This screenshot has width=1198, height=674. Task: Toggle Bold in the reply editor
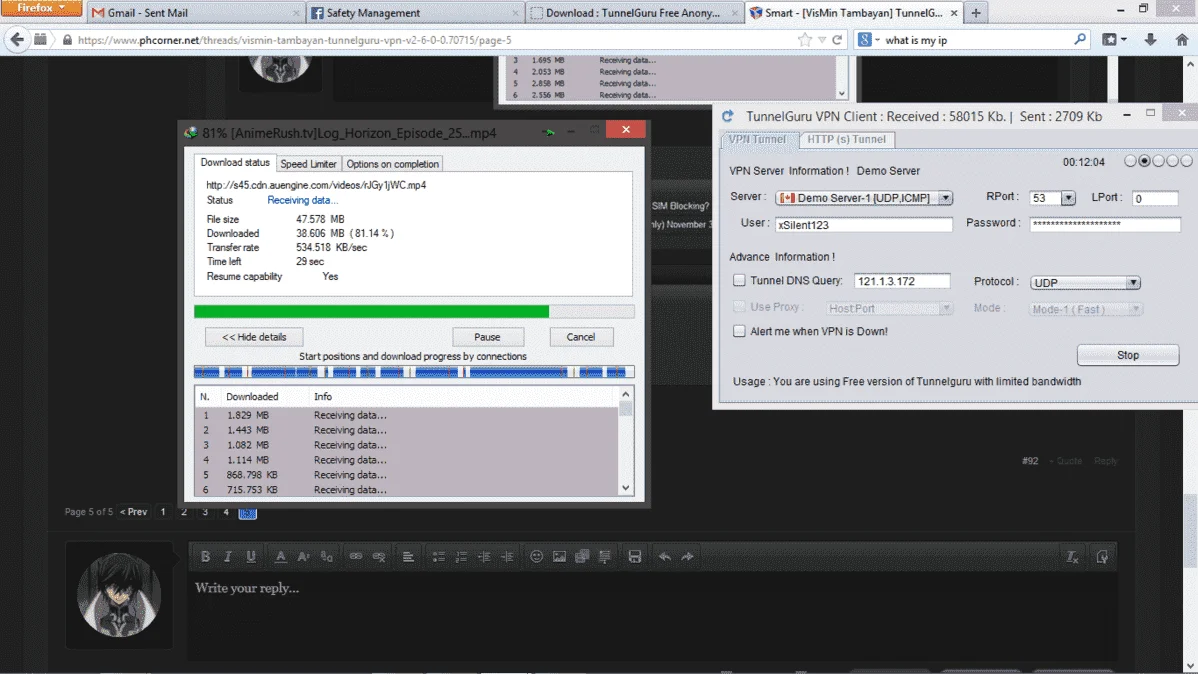[206, 556]
